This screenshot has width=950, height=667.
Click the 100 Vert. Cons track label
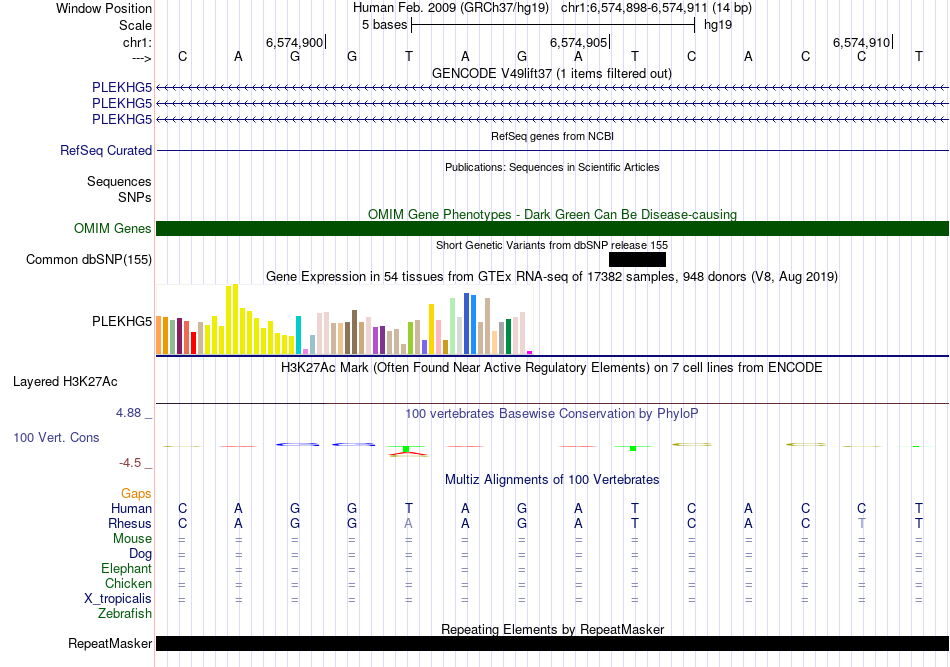pos(56,438)
